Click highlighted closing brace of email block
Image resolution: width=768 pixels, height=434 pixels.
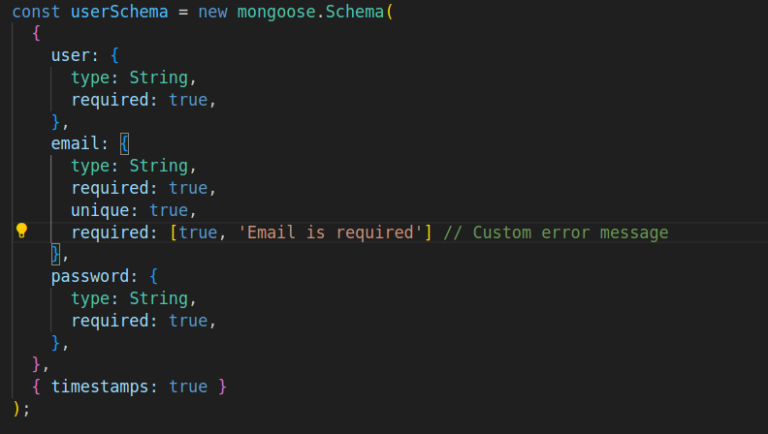[56, 254]
